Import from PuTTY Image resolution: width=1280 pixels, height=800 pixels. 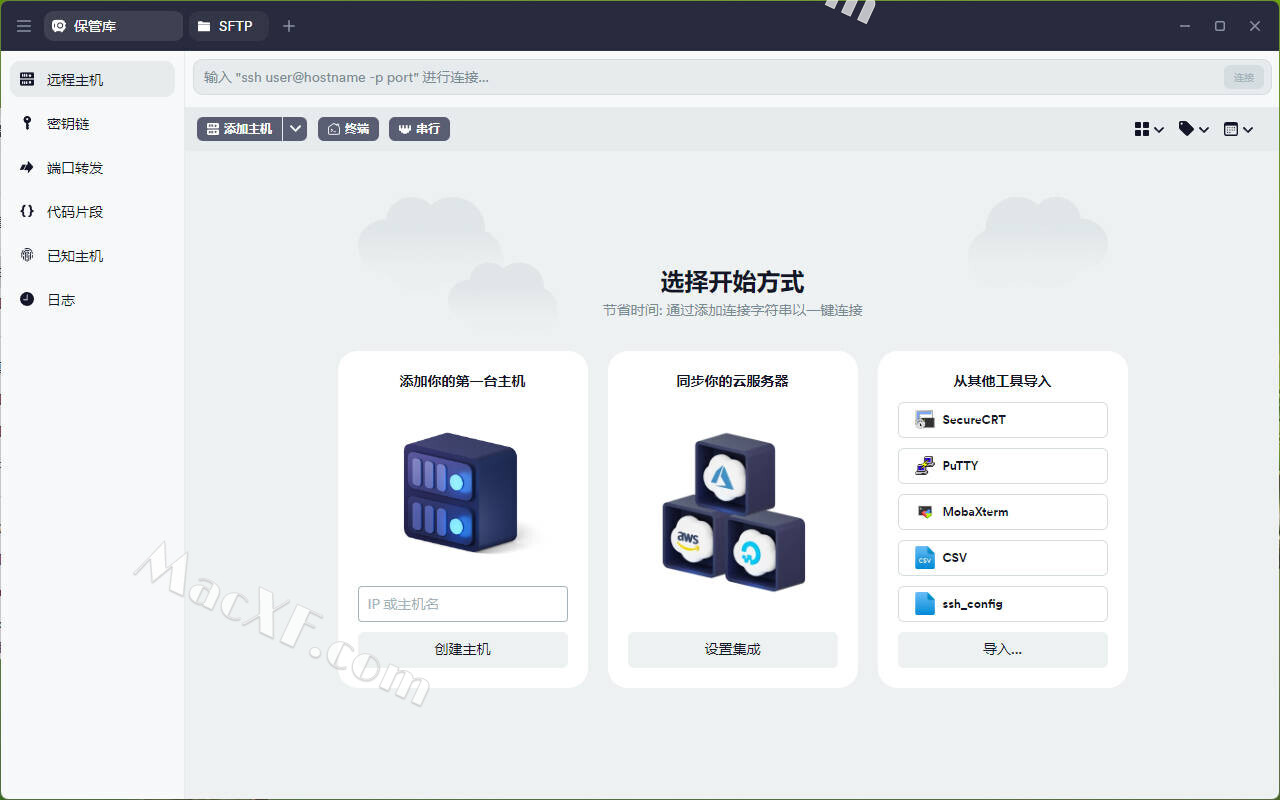(1003, 466)
